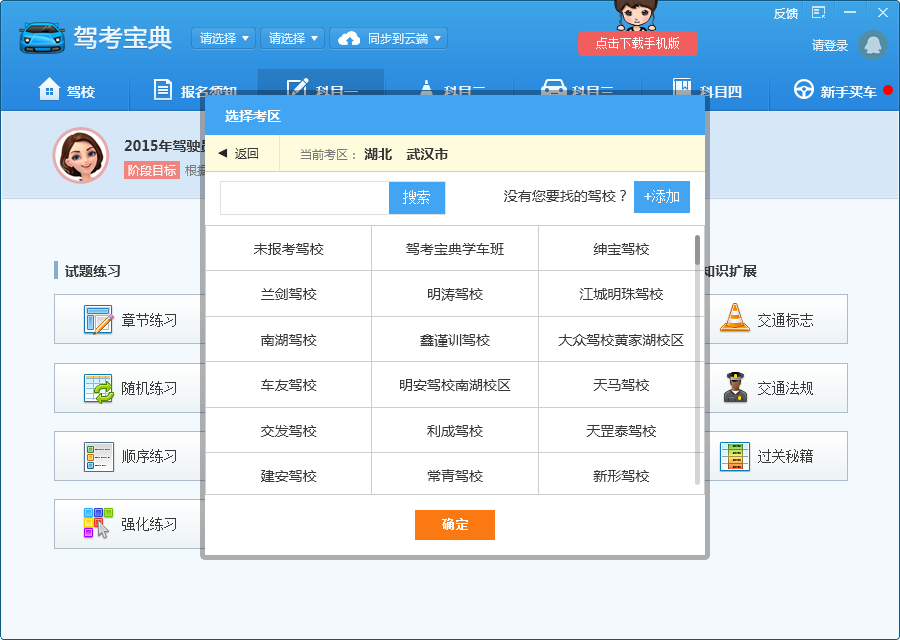Click the 交通法规 police officer icon
This screenshot has height=640, width=900.
click(x=736, y=388)
